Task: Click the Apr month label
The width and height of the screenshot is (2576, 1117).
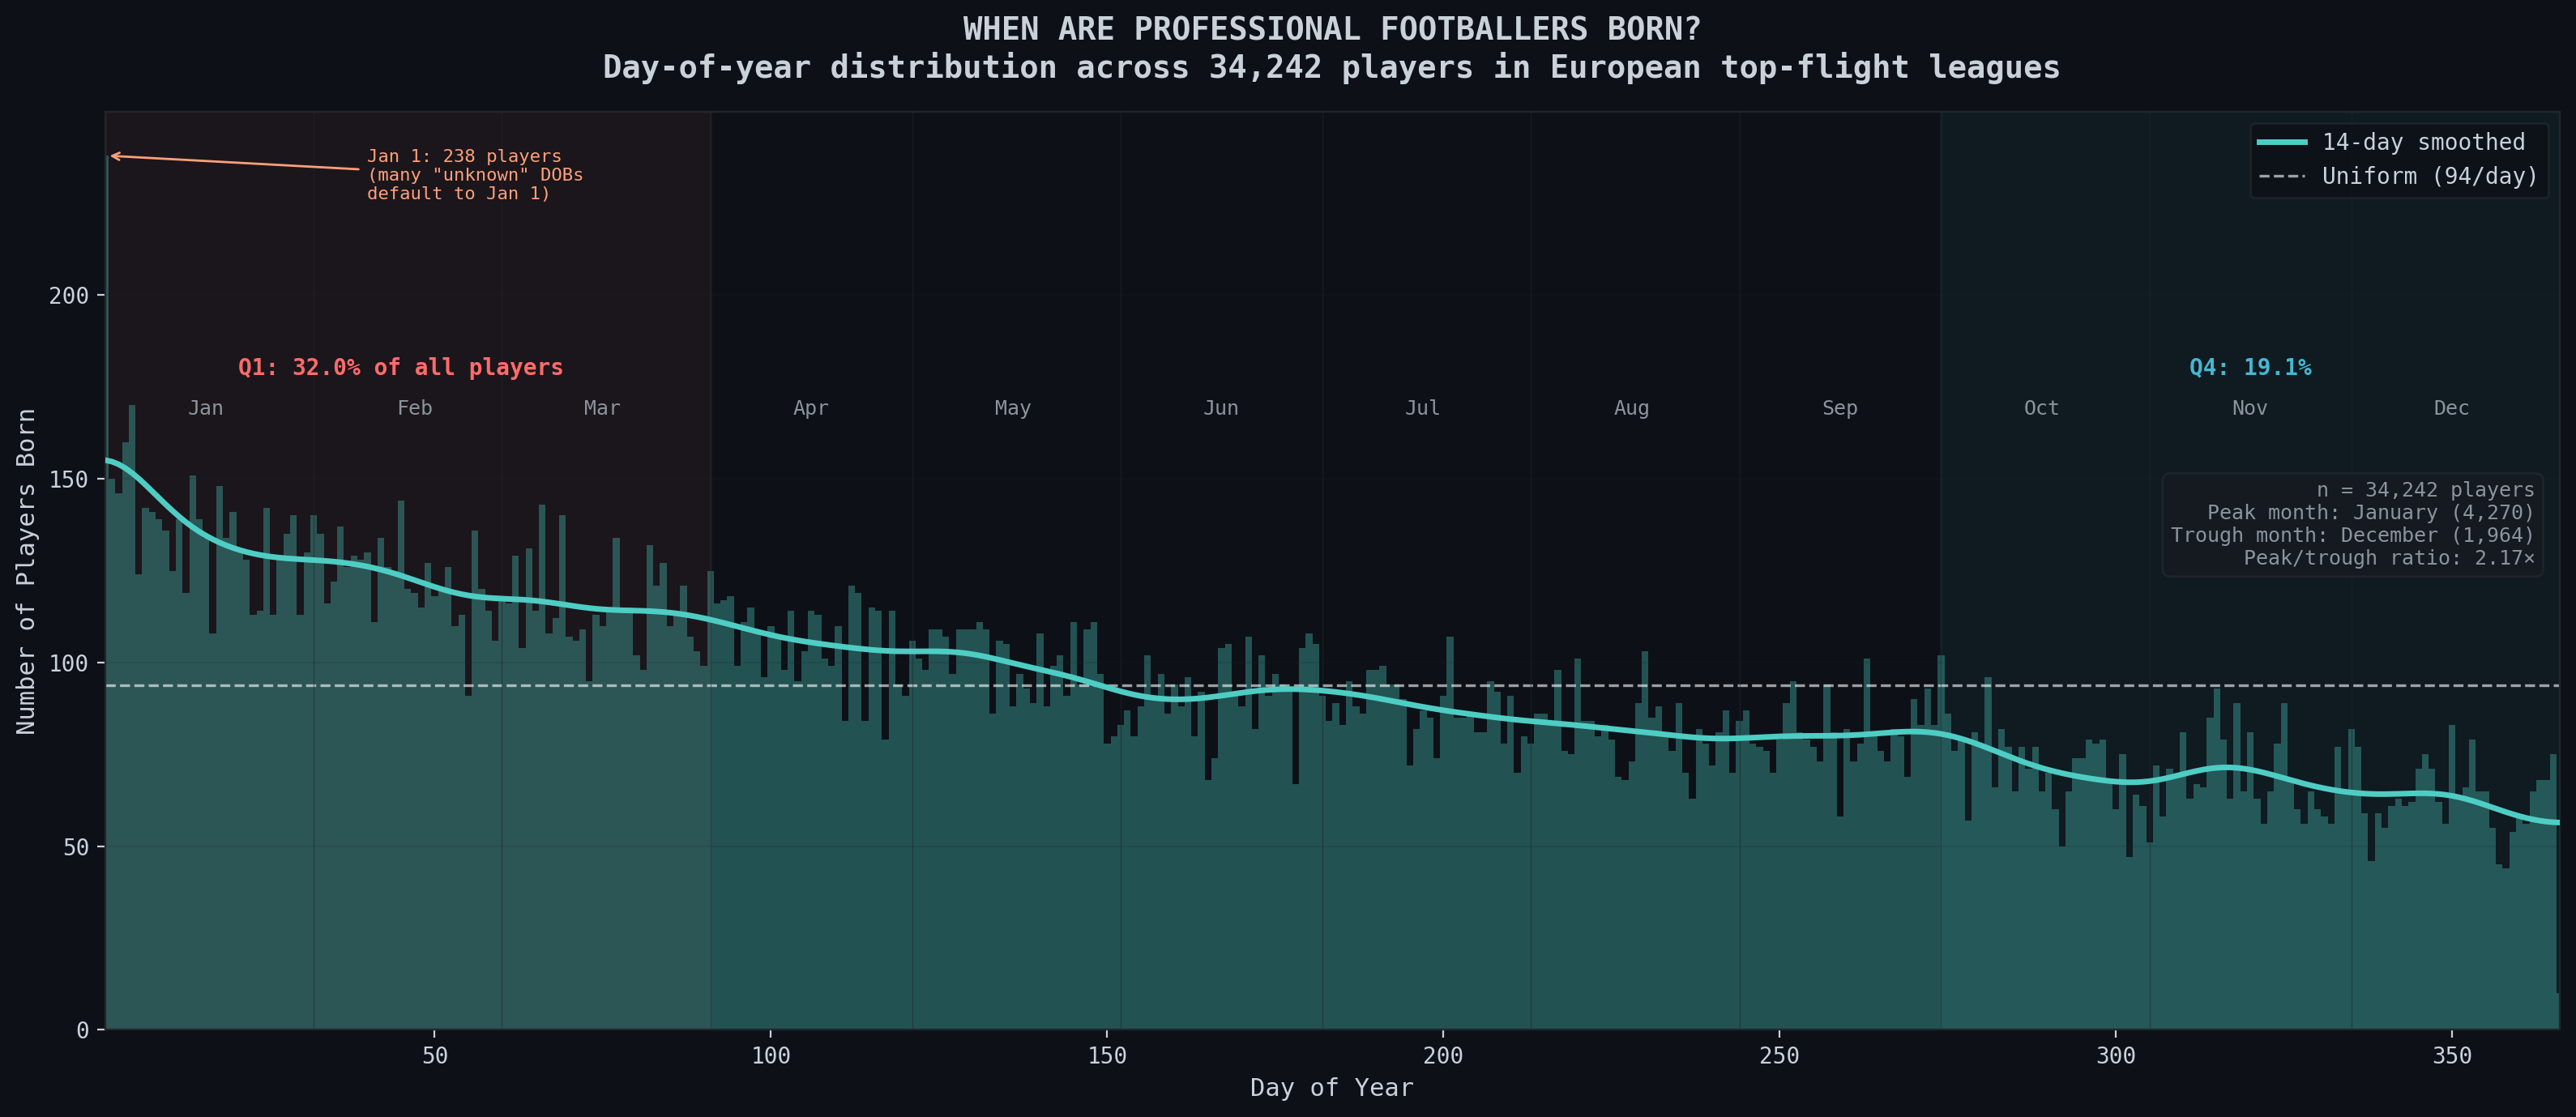Action: click(810, 408)
